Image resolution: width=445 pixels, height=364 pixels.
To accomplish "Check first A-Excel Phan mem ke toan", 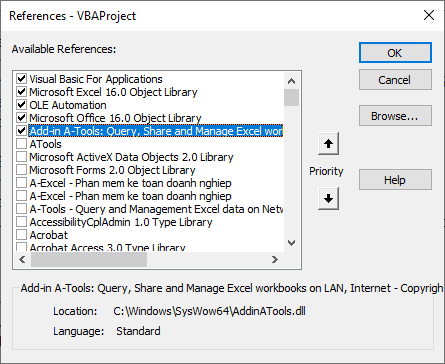I will pyautogui.click(x=22, y=183).
